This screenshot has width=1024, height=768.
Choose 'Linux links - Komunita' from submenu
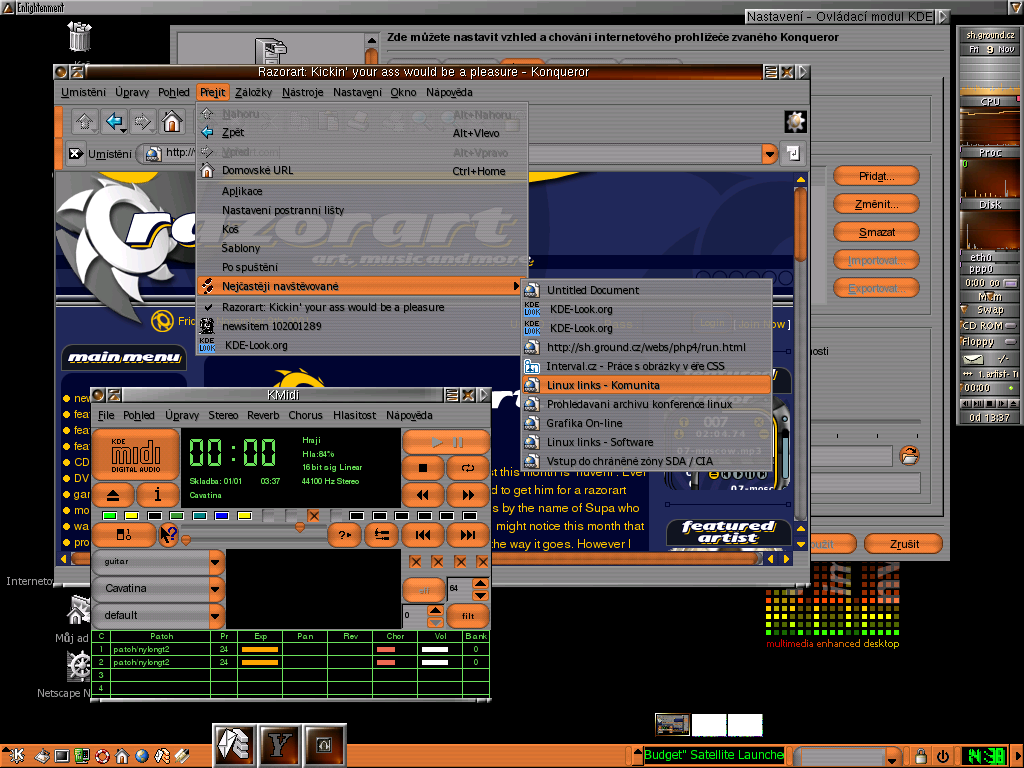click(x=647, y=385)
